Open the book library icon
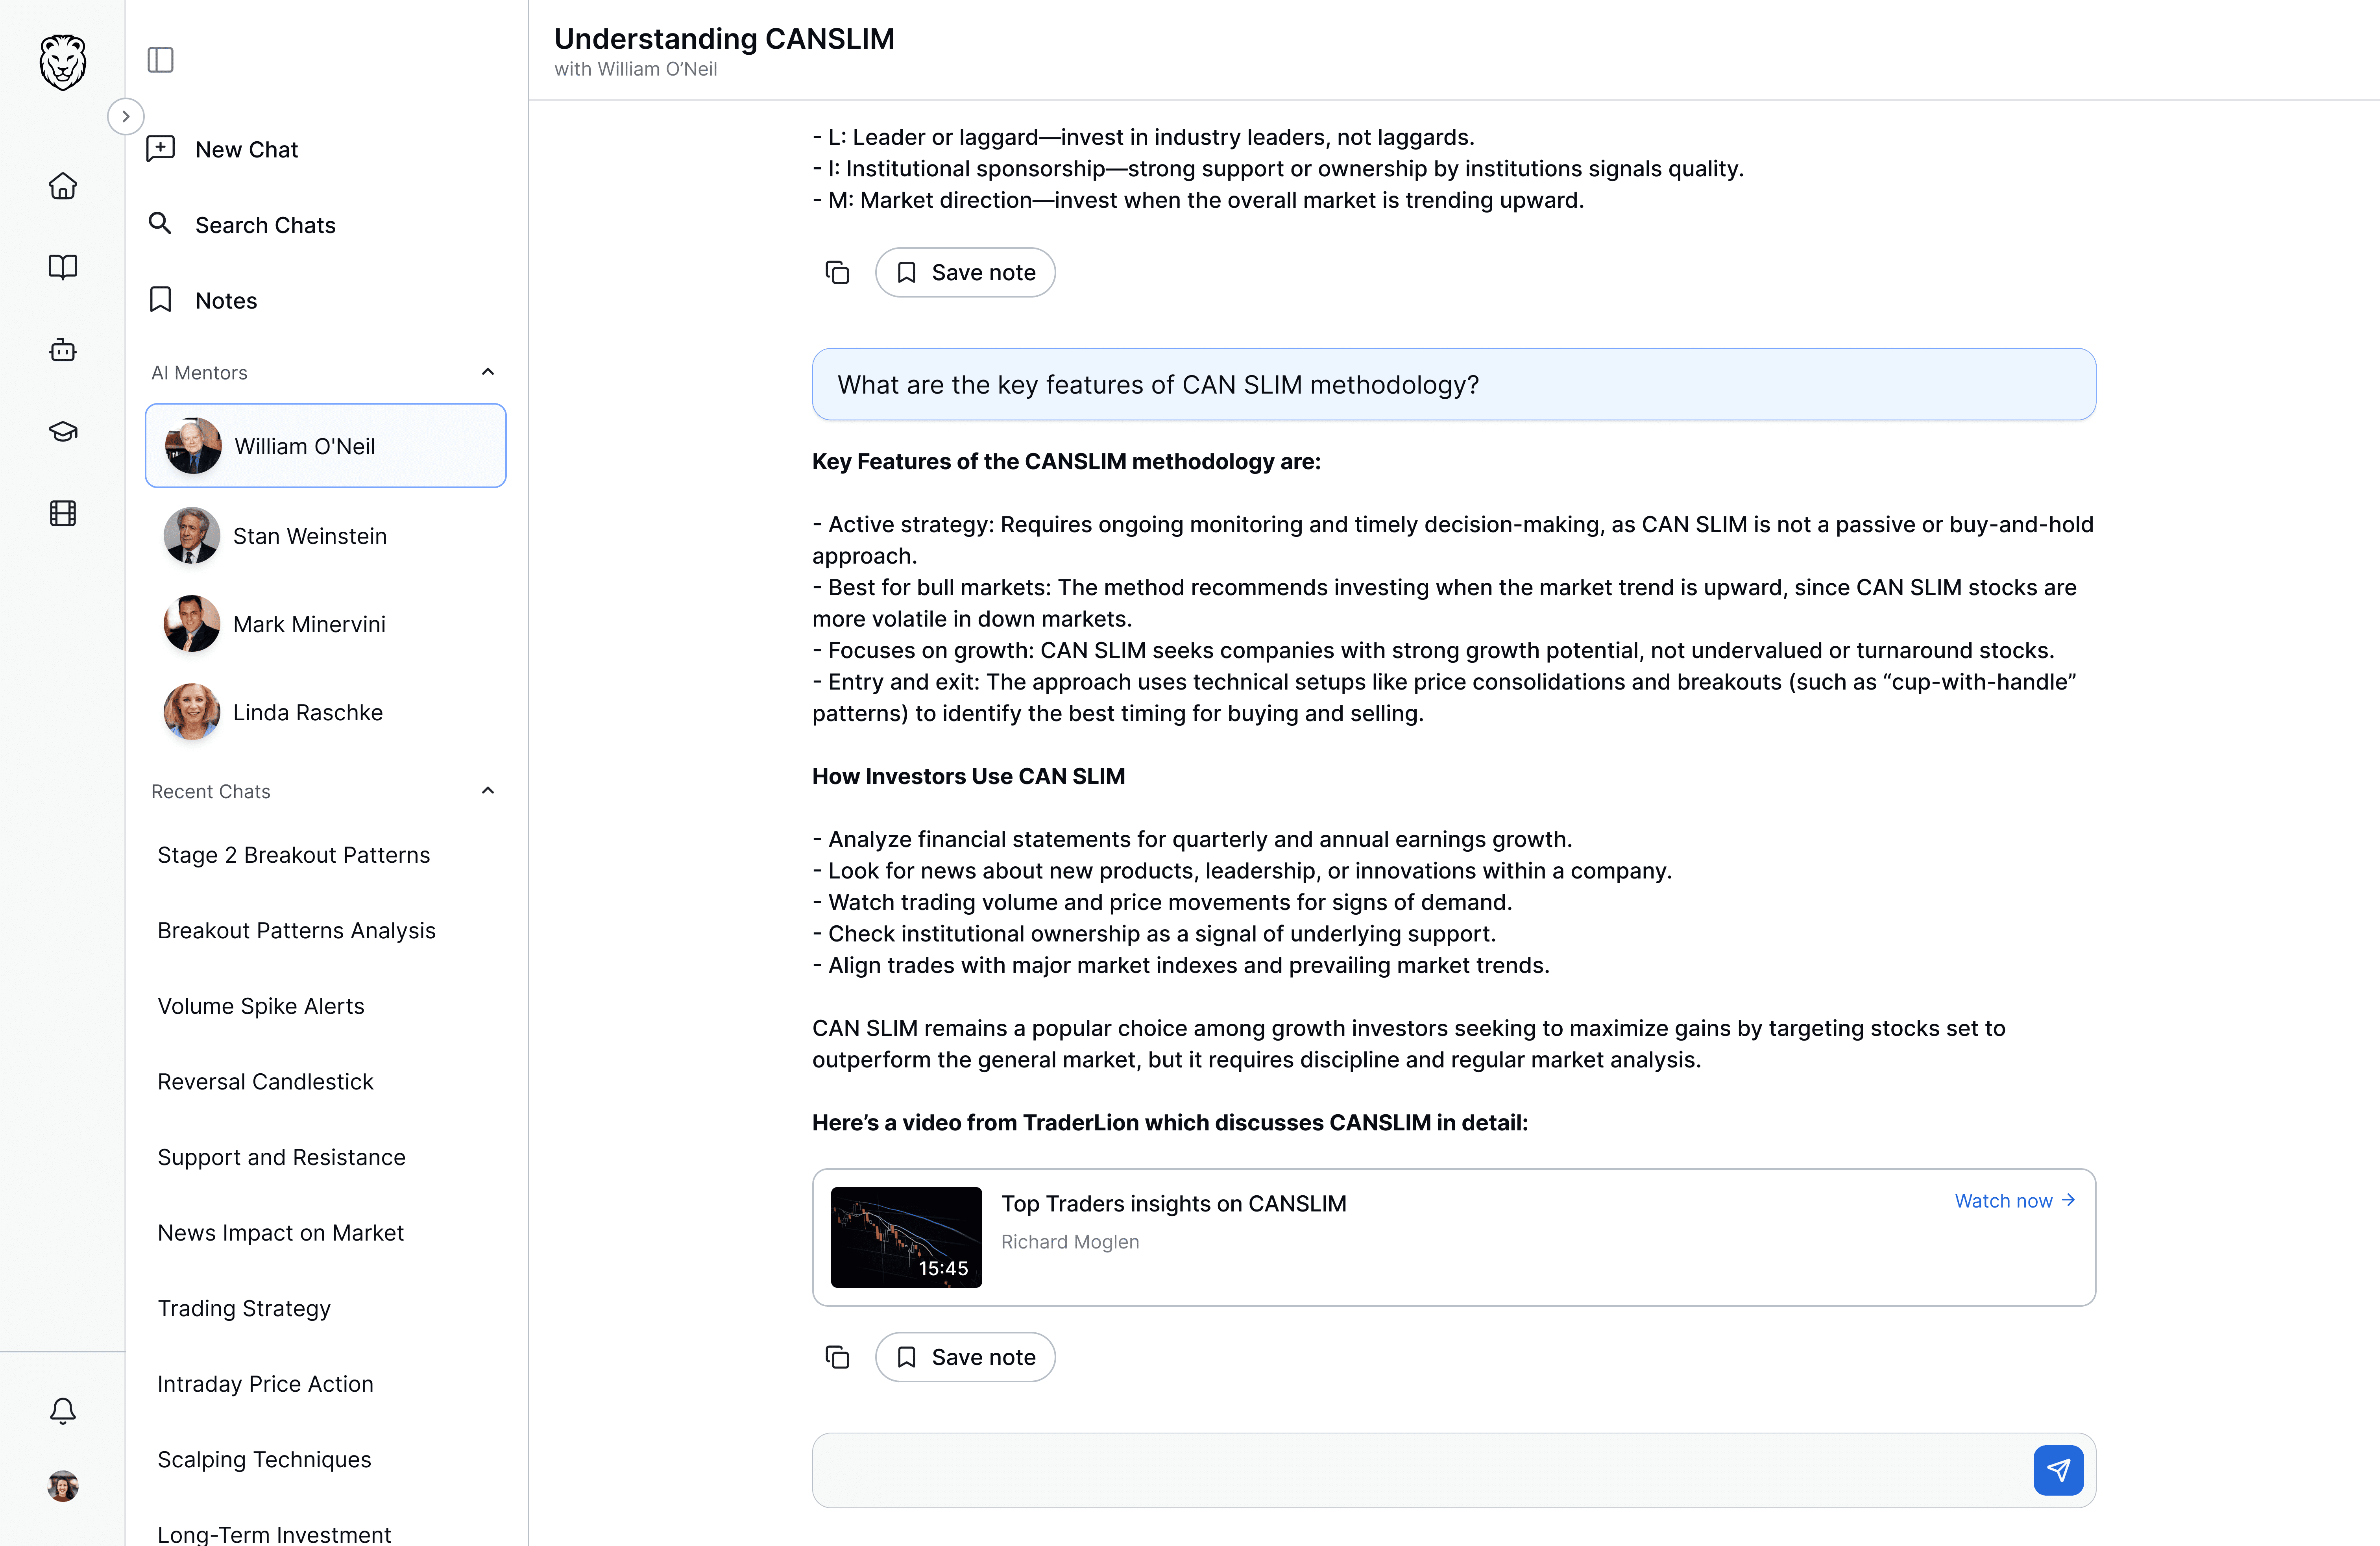Screen dimensions: 2380x1546 tap(63, 267)
